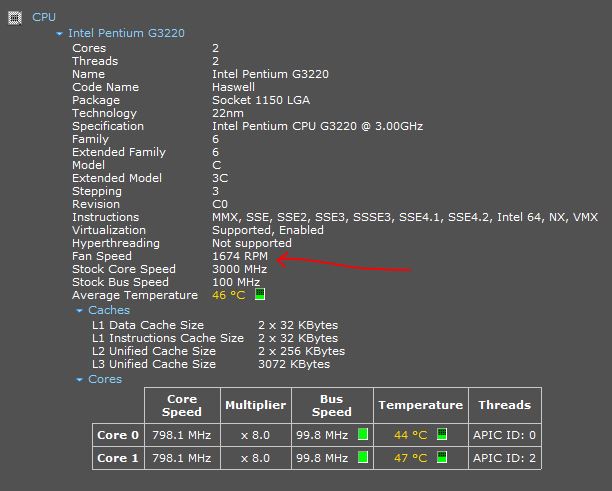Click the Stepping label
The image size is (612, 491).
pos(97,191)
